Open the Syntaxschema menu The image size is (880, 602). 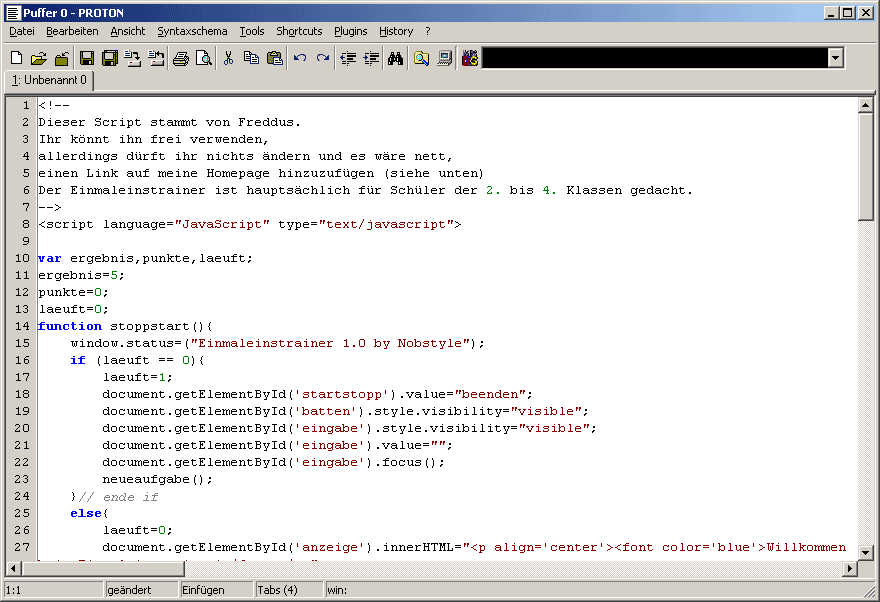pos(192,31)
